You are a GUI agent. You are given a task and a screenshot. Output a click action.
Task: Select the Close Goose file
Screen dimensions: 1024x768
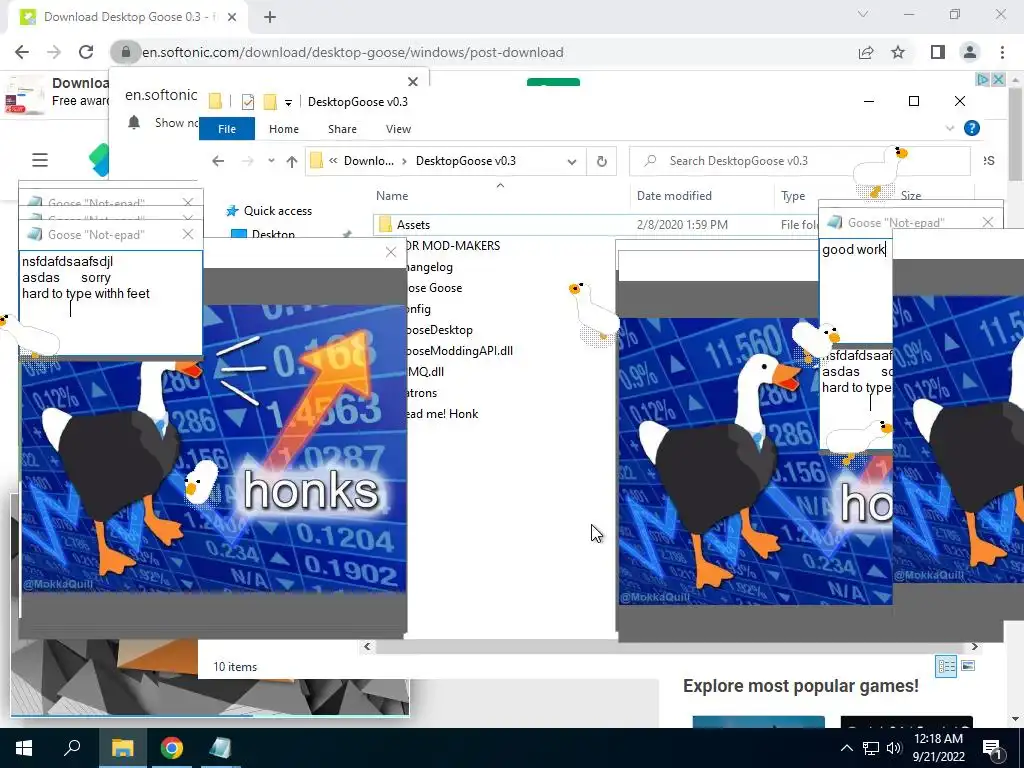point(435,288)
